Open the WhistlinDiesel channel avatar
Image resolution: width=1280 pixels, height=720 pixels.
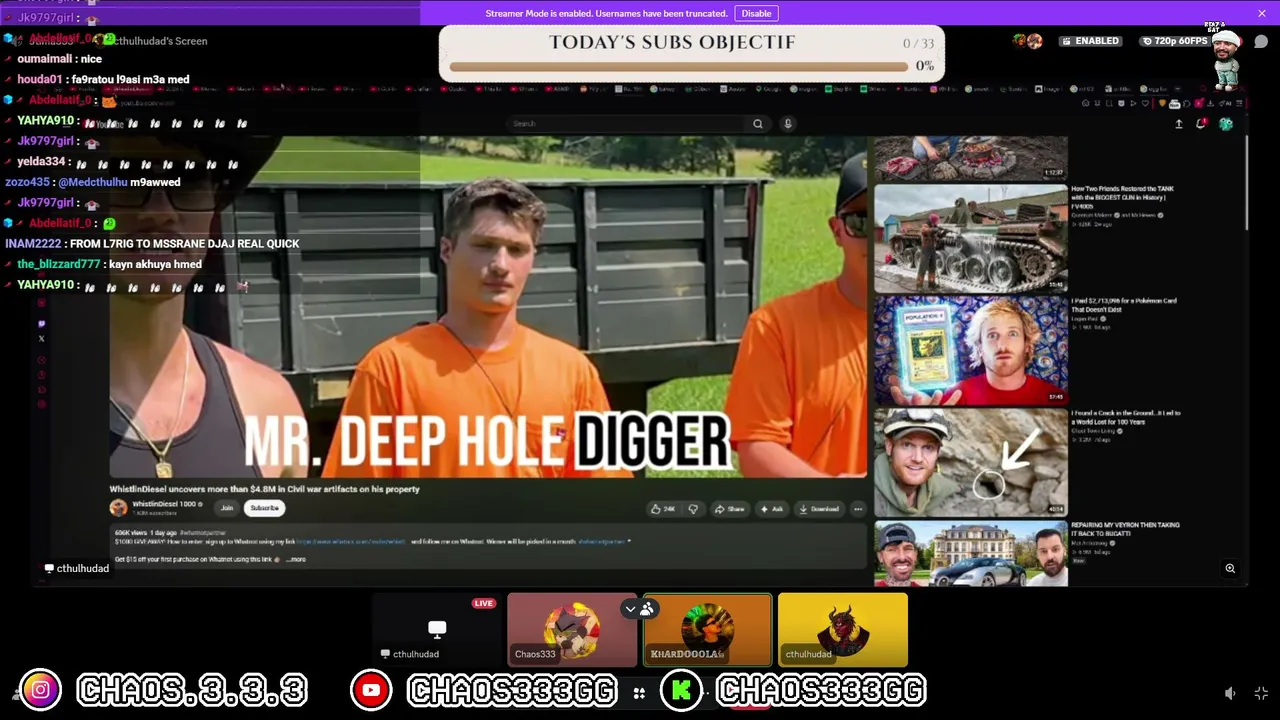coord(118,508)
